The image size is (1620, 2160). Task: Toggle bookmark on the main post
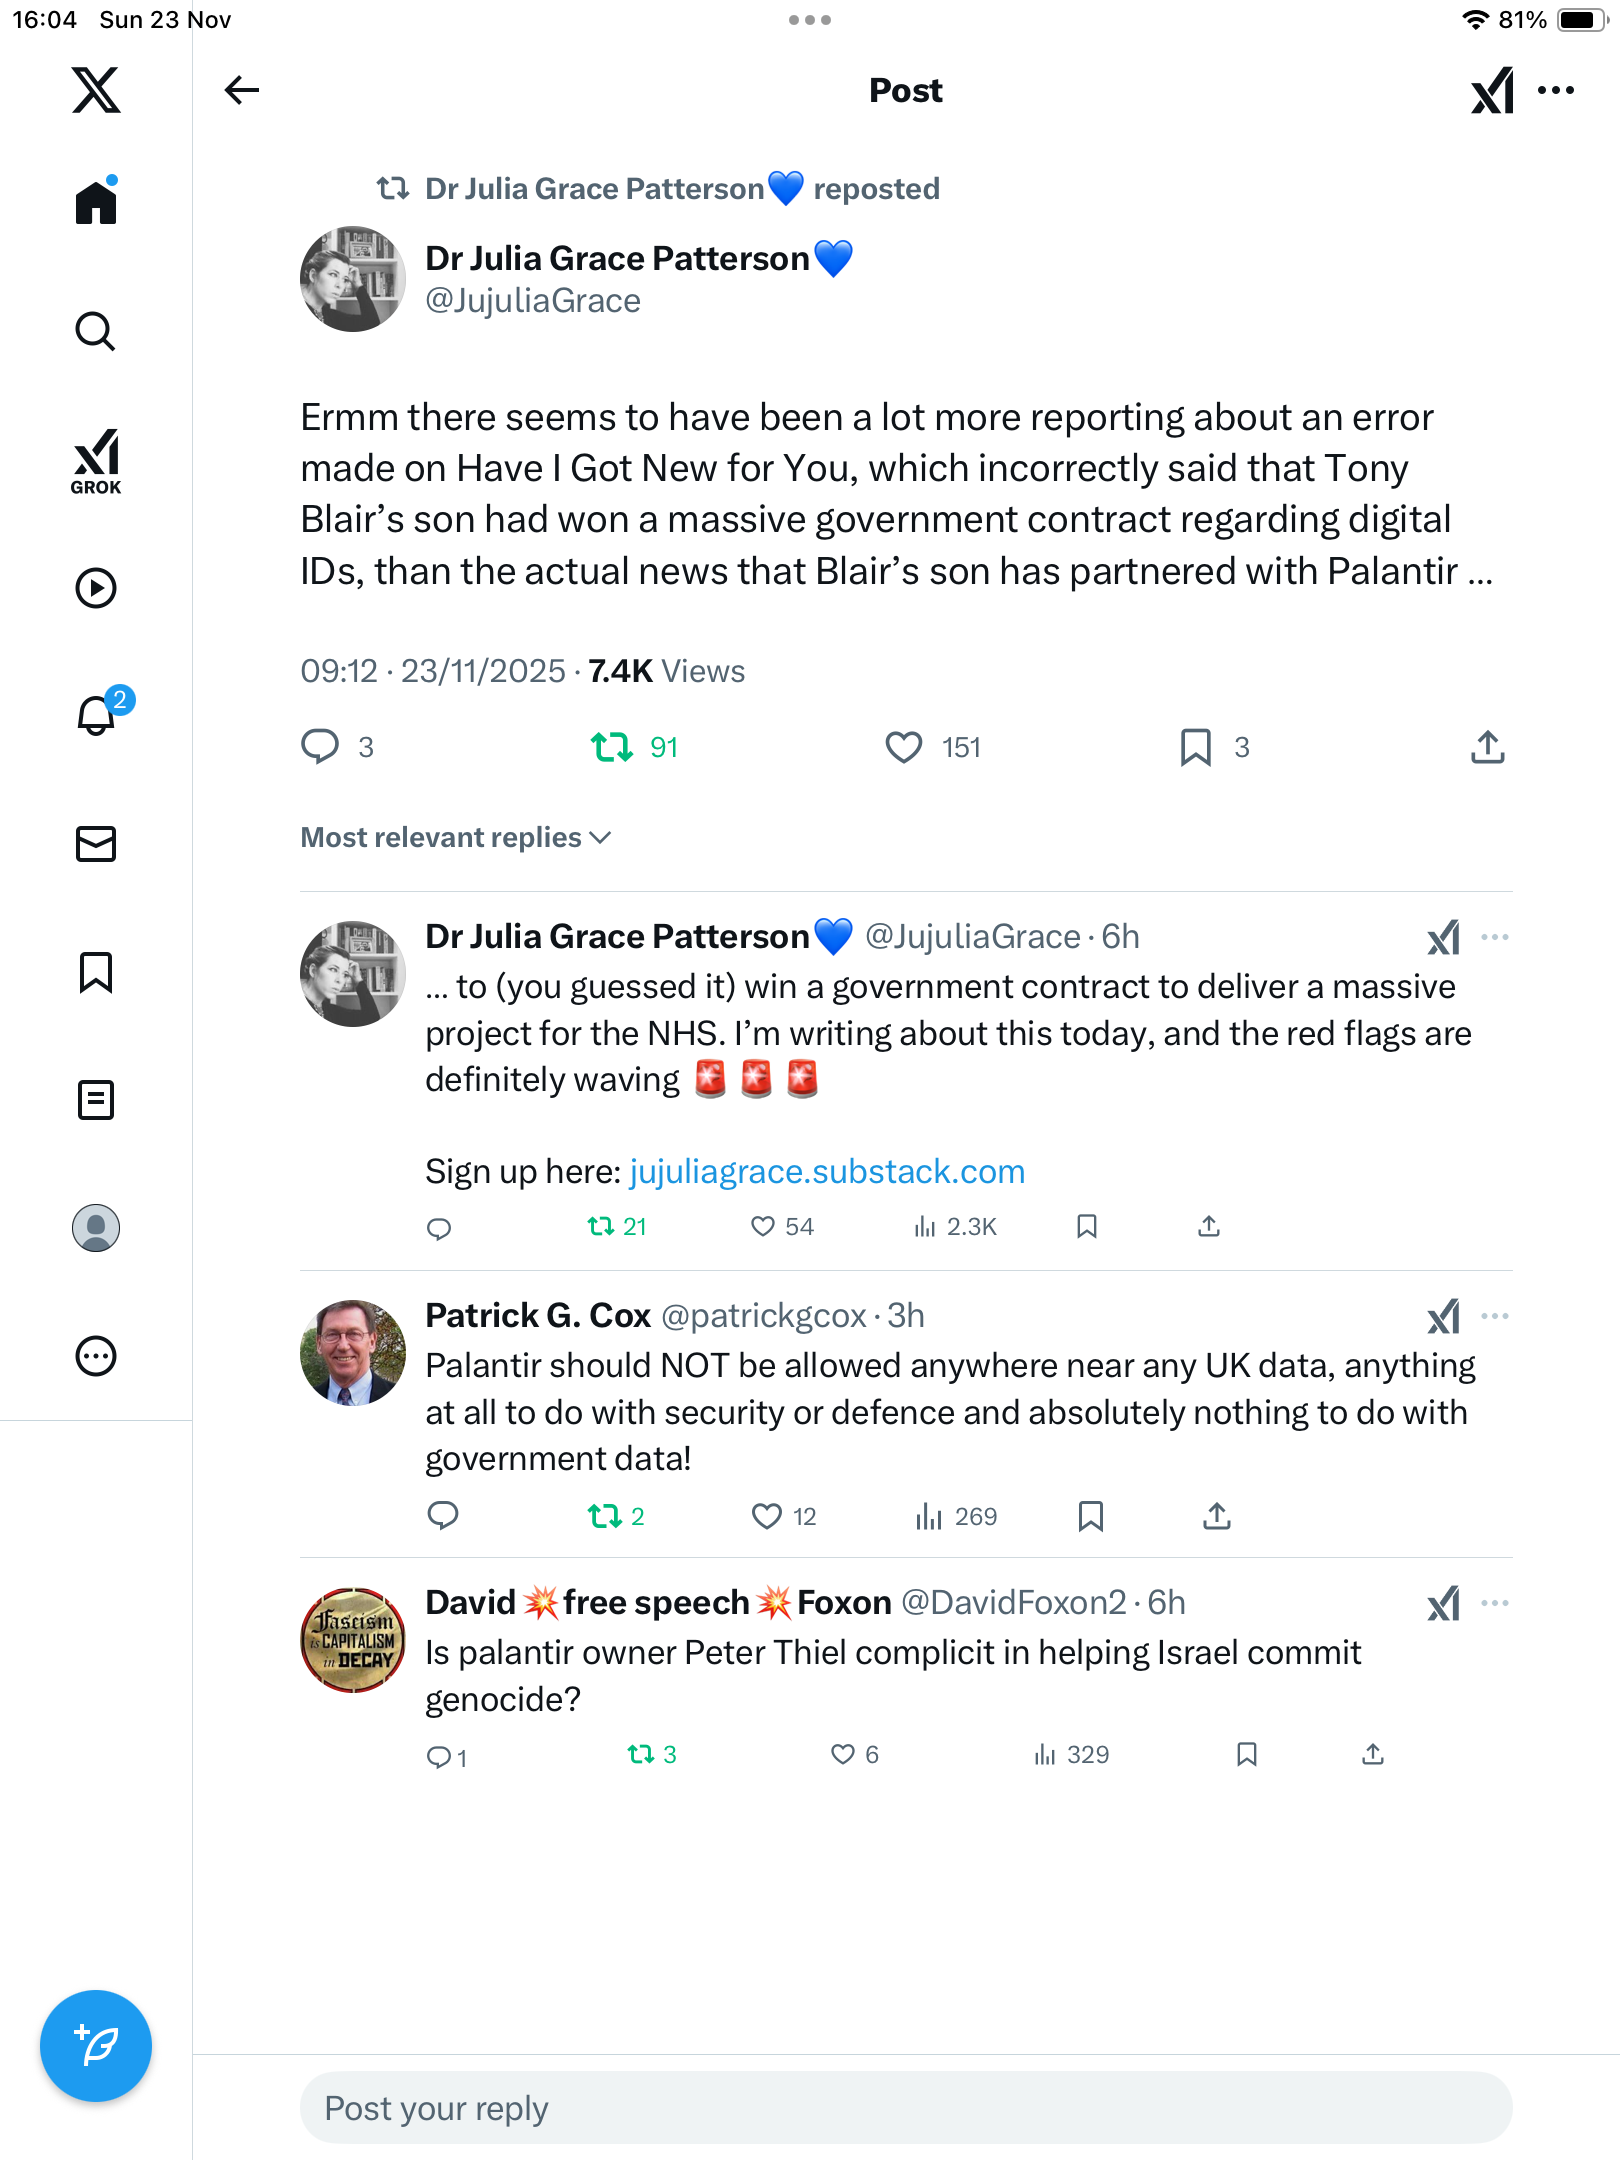point(1195,747)
